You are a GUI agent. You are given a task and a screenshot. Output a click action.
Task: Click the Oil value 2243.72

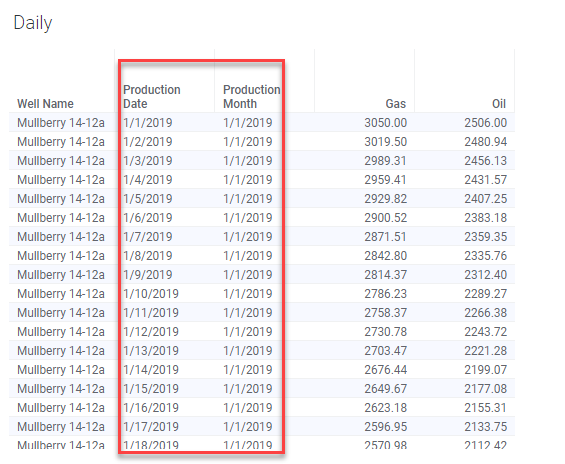(485, 331)
